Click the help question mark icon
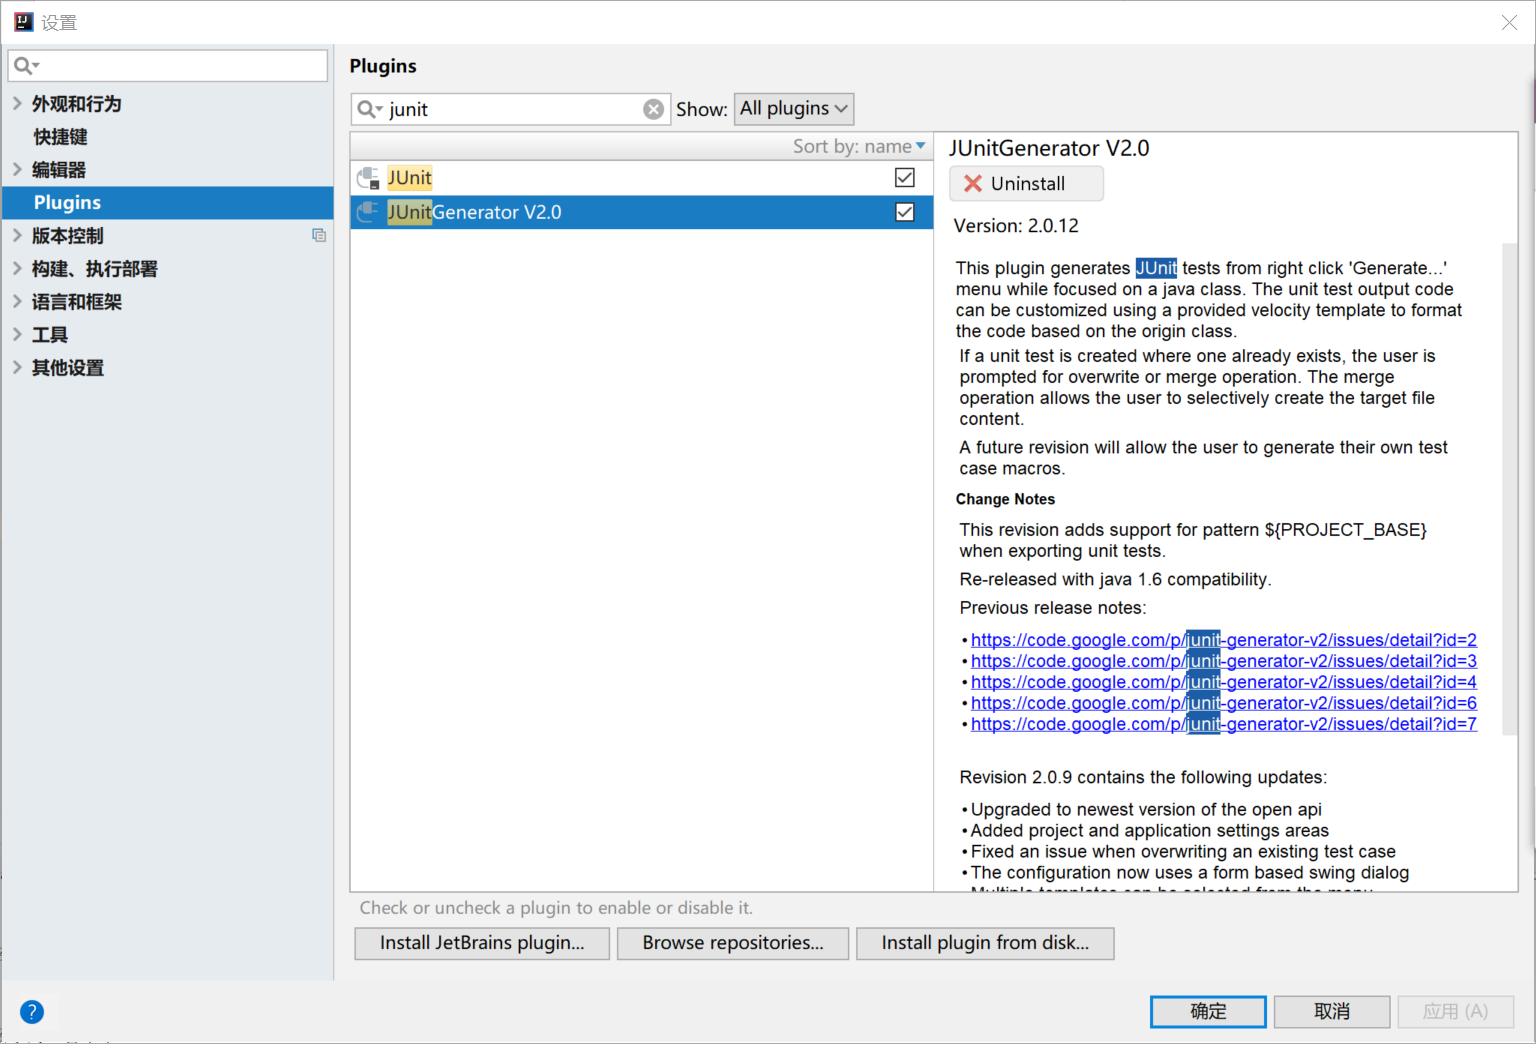The image size is (1536, 1044). click(x=32, y=1011)
